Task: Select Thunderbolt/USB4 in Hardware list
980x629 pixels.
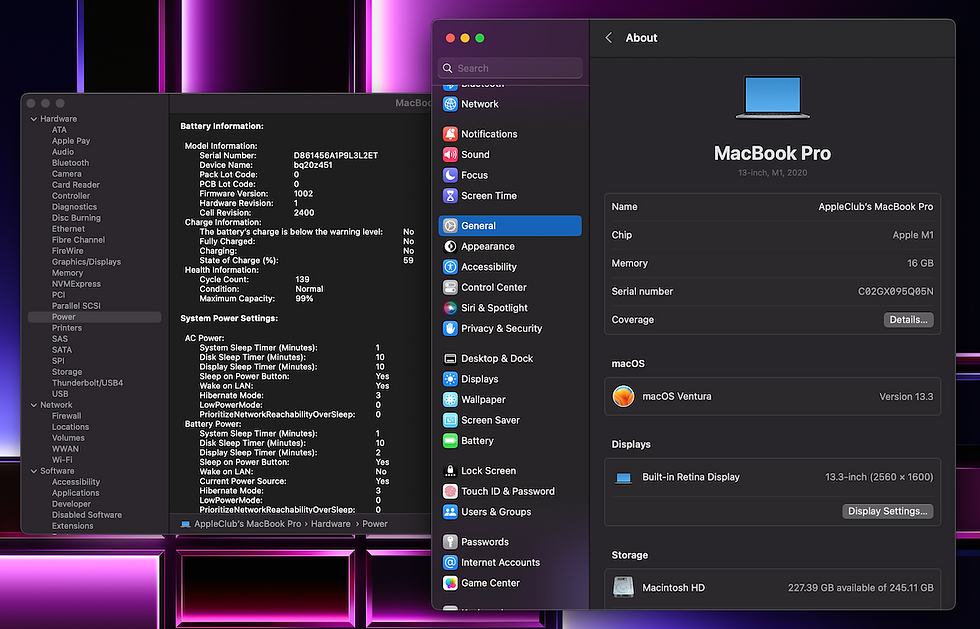Action: 88,383
